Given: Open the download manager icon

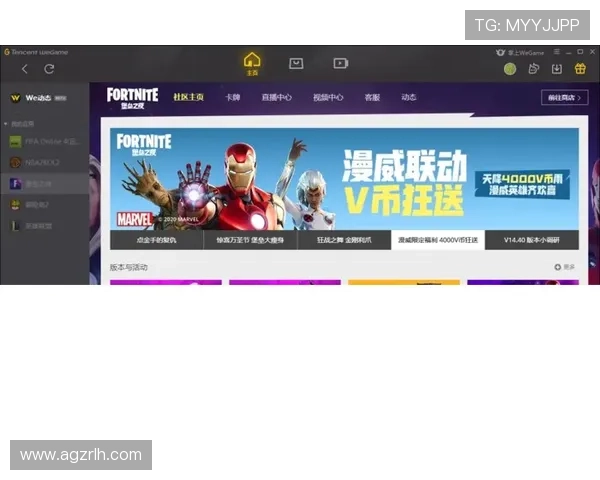Looking at the screenshot, I should point(557,69).
